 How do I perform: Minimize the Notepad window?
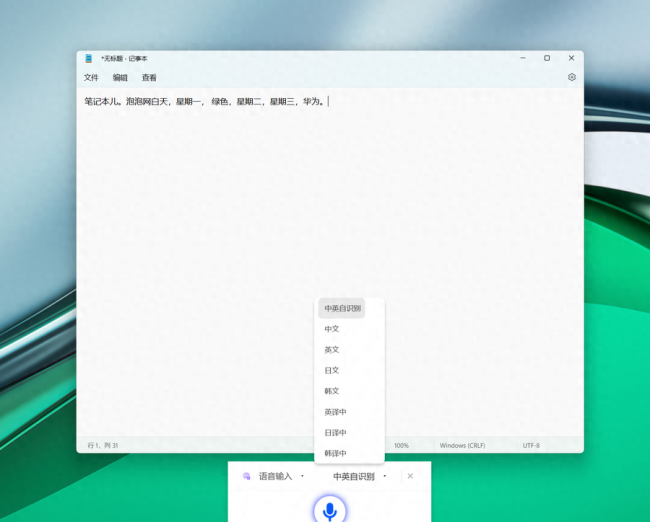tap(523, 58)
